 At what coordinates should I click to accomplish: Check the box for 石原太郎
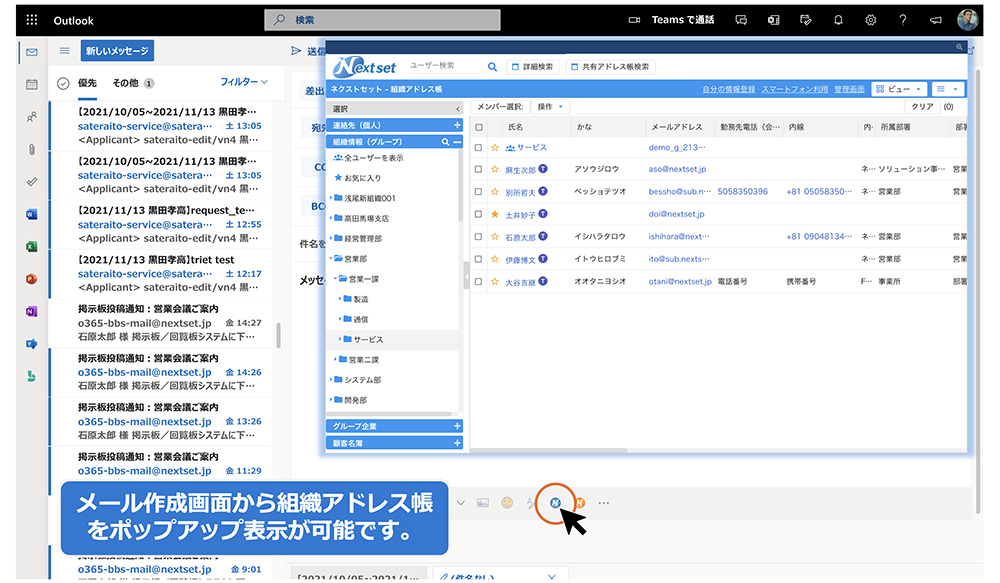(478, 237)
